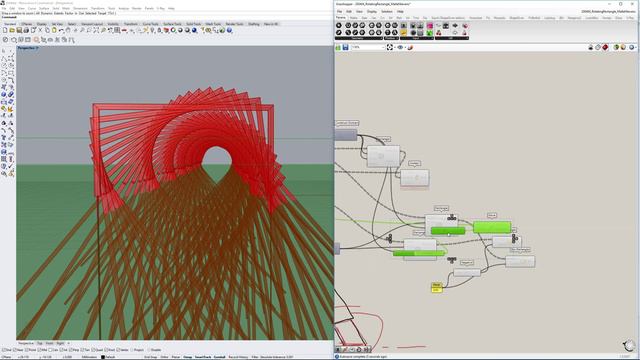Click Cut (X) icon in Rhino toolbar
The height and width of the screenshot is (360, 640).
[x=40, y=30]
